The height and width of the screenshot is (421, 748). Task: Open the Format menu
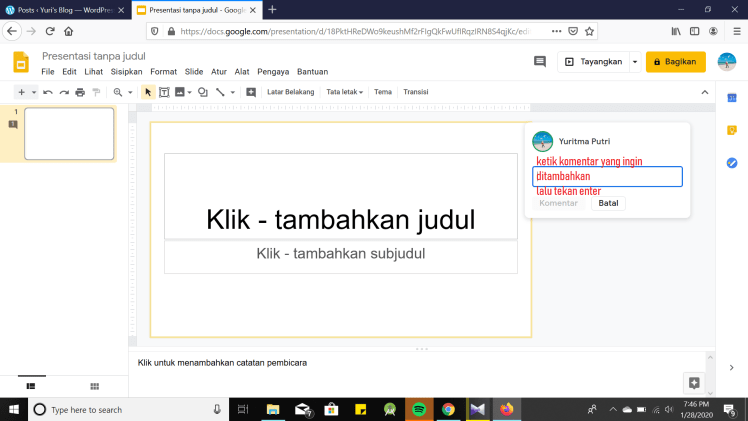[x=163, y=72]
